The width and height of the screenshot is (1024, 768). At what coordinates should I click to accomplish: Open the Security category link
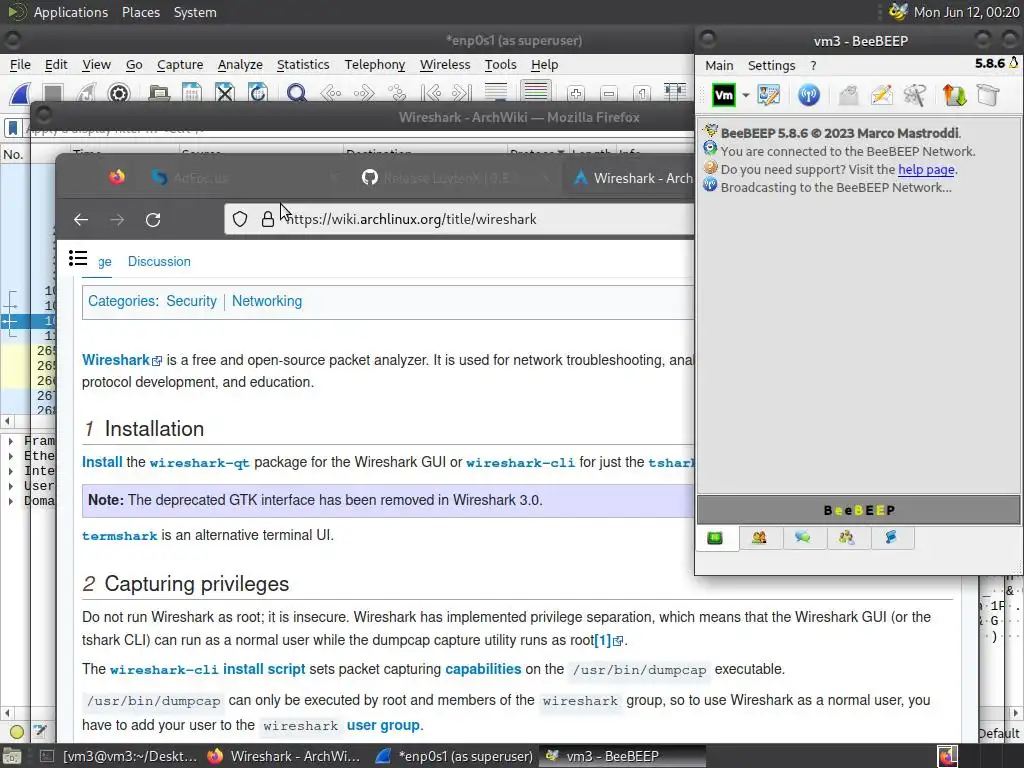(191, 301)
